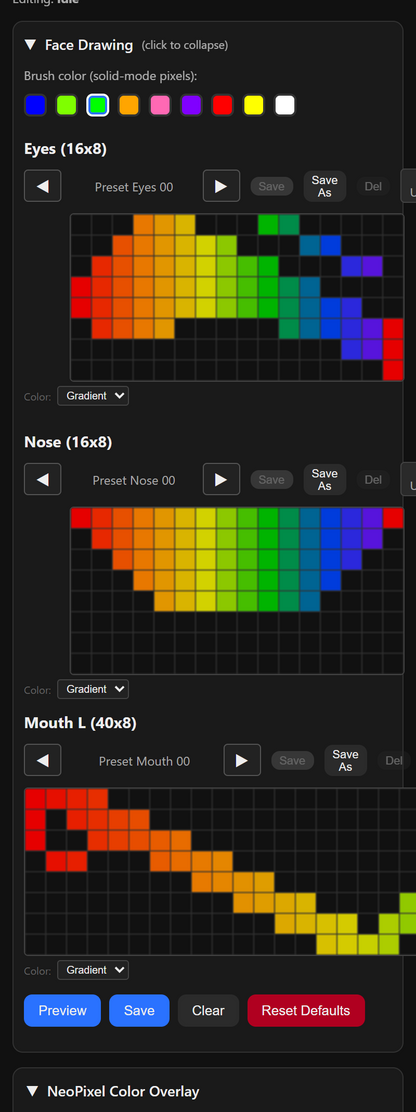
Task: Click Save As for Eyes preset
Action: point(325,186)
